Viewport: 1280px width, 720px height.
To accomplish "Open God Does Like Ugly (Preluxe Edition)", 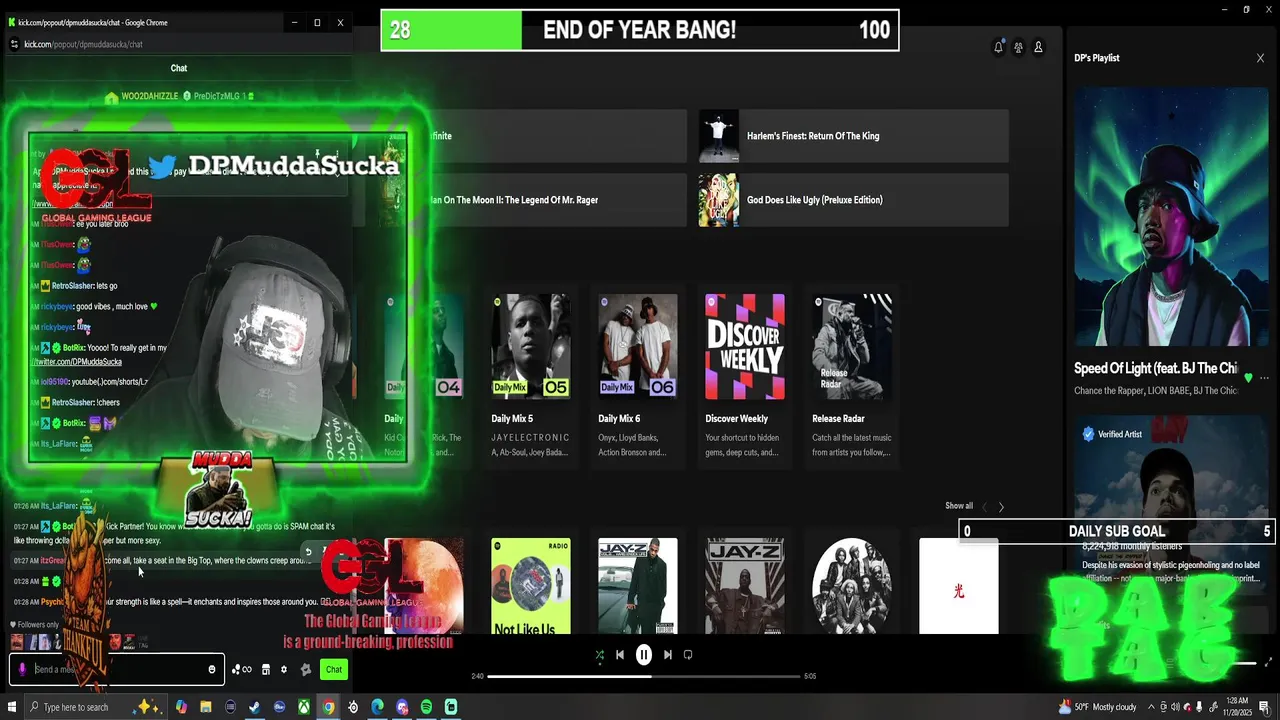I will [x=853, y=200].
